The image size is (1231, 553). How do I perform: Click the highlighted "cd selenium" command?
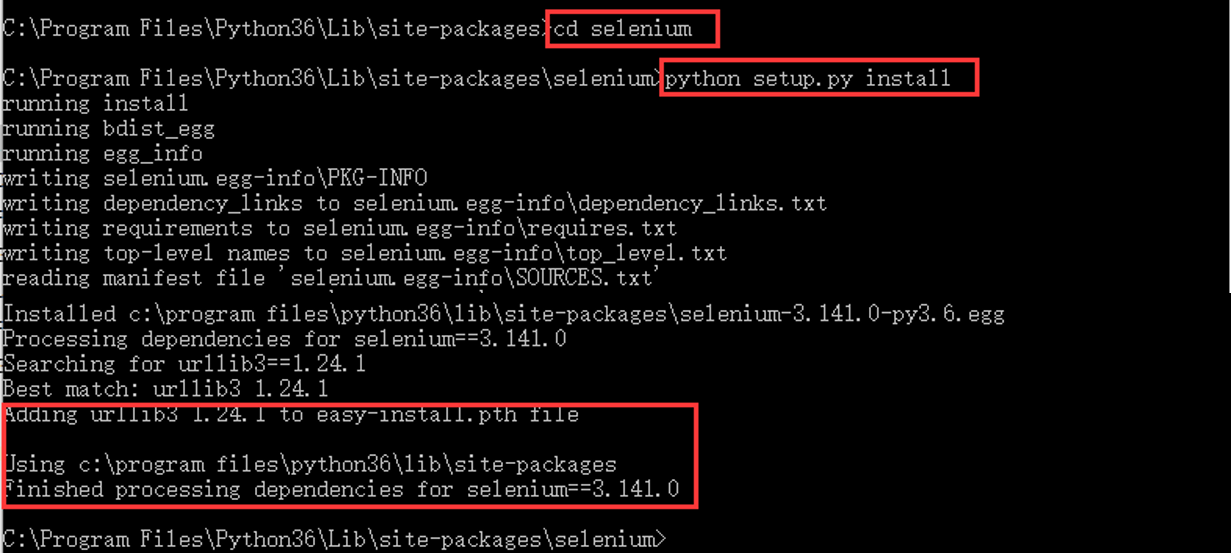click(x=622, y=29)
